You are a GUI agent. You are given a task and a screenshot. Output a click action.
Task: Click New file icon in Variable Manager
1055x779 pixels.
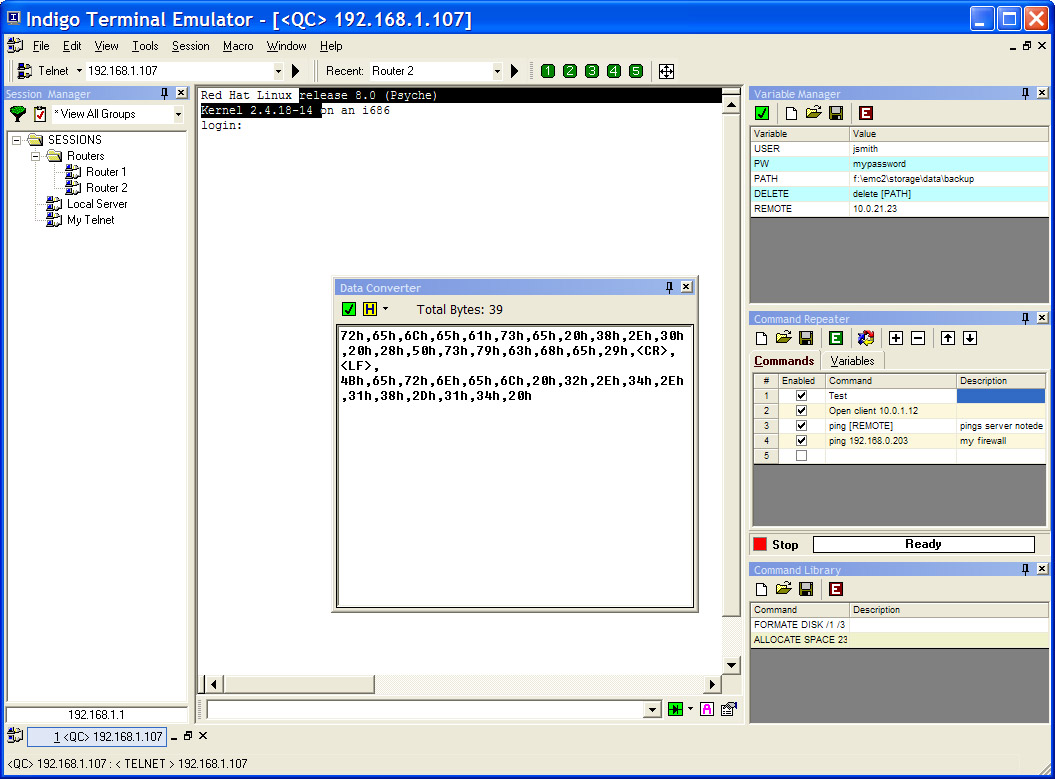(791, 113)
